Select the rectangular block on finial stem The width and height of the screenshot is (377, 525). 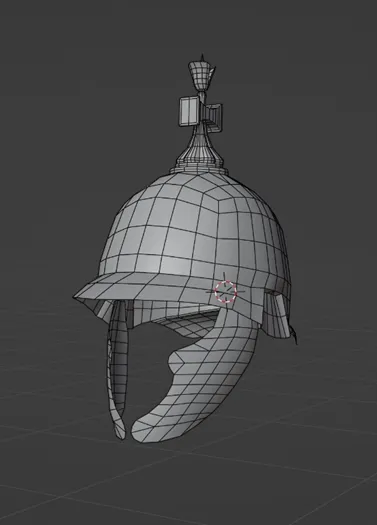[190, 111]
